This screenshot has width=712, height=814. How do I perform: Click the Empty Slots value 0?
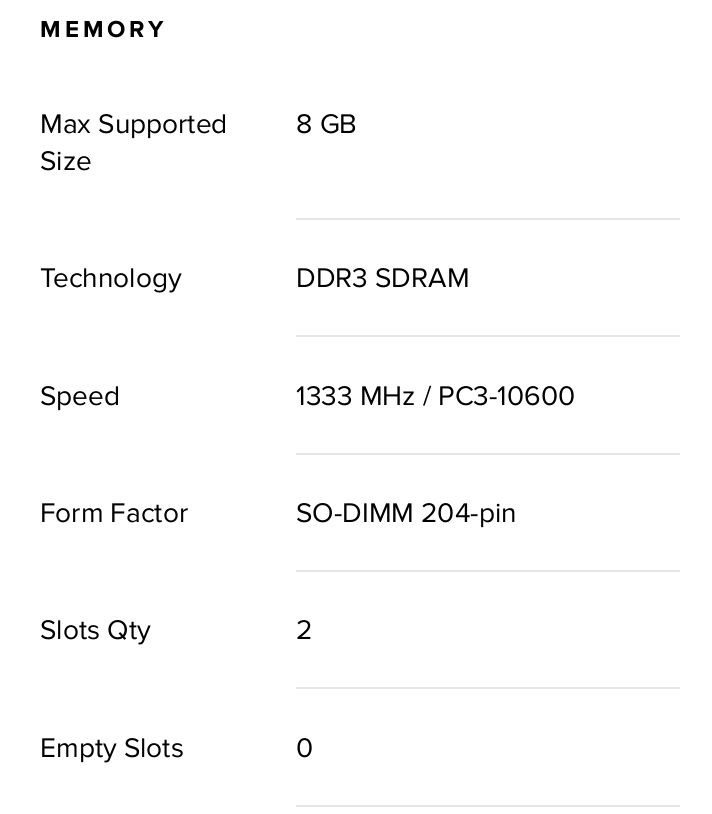[304, 748]
